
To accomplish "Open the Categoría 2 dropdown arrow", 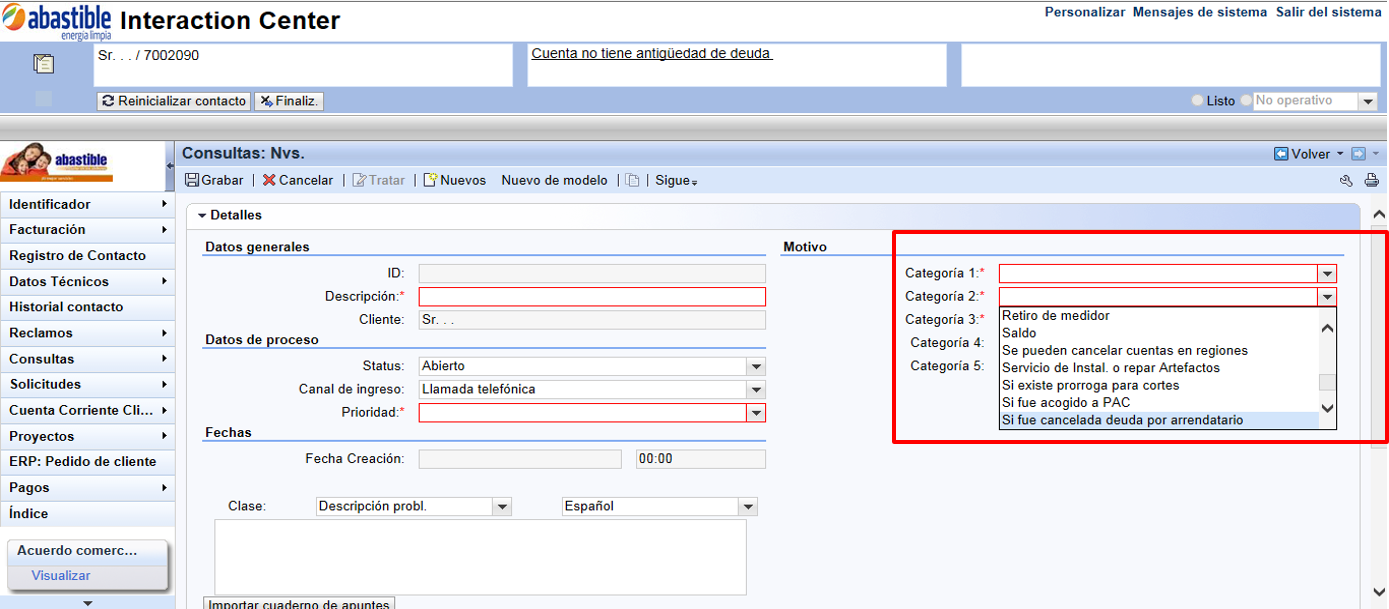I will pyautogui.click(x=1327, y=297).
